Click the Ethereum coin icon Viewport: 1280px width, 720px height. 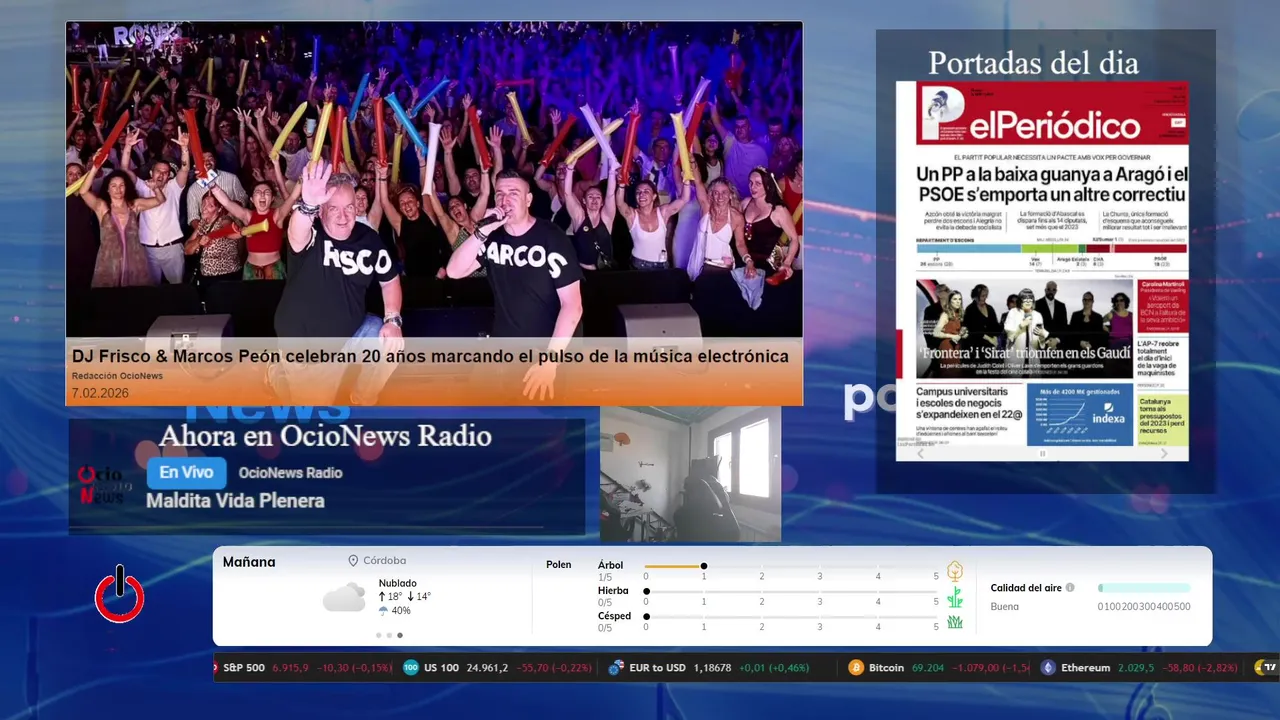click(x=1048, y=667)
